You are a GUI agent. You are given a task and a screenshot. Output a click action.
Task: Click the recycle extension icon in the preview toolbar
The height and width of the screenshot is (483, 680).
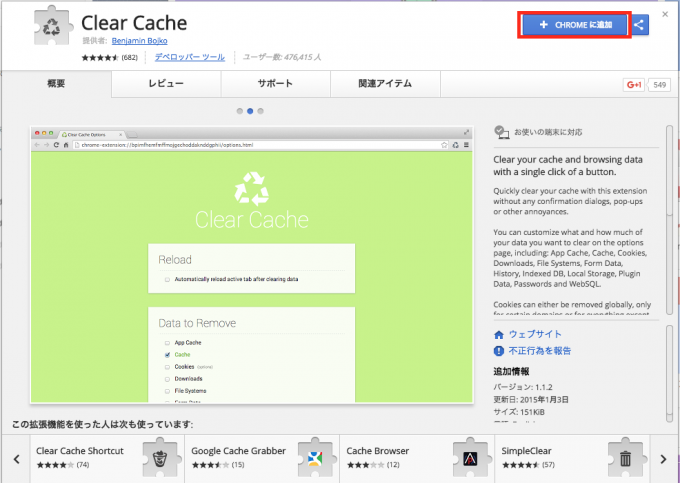tap(455, 145)
